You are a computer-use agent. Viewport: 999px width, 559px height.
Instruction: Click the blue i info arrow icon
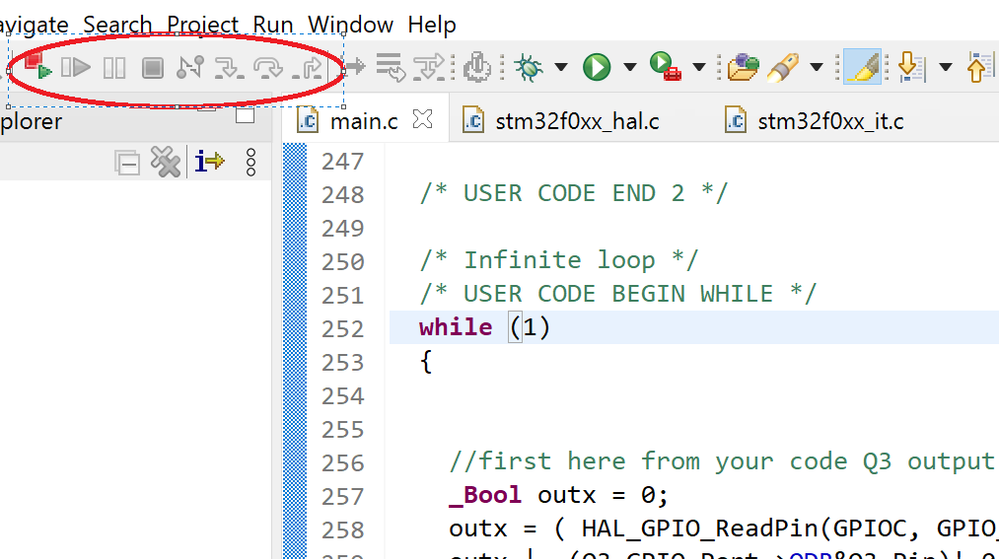pos(210,161)
